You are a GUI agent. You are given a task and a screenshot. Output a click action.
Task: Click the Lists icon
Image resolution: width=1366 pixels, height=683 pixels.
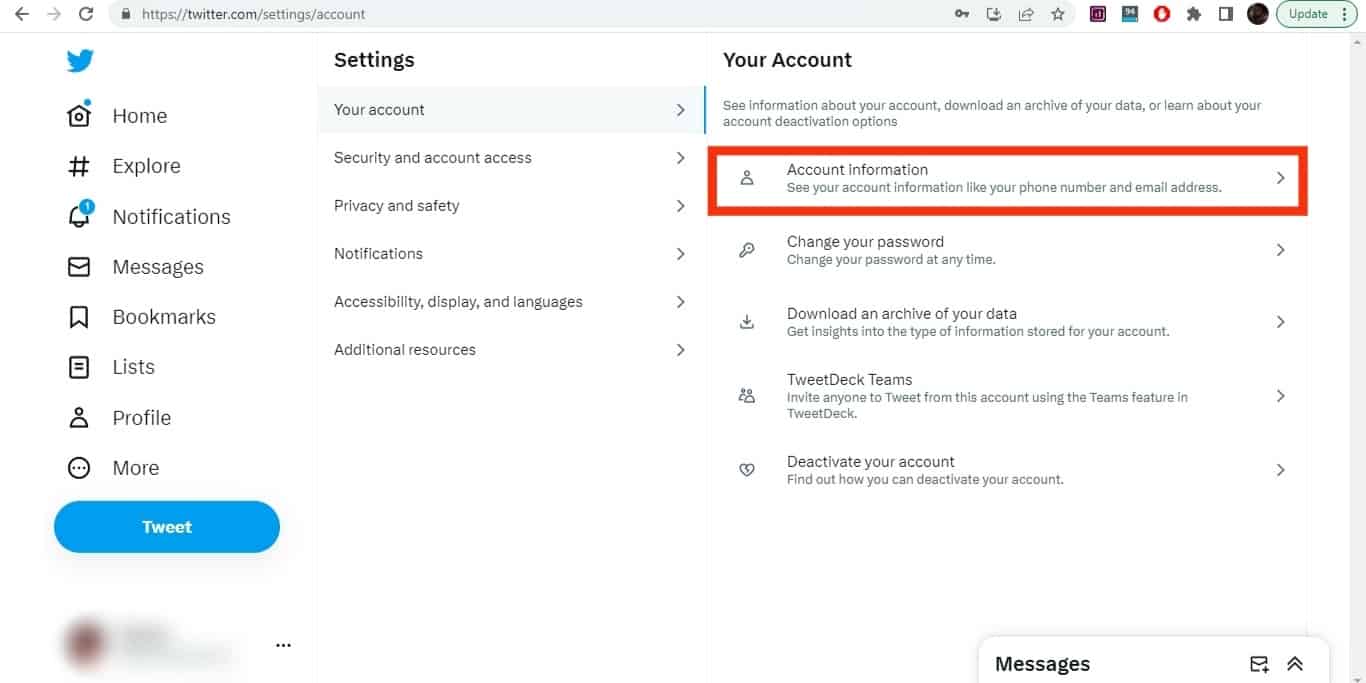[79, 367]
